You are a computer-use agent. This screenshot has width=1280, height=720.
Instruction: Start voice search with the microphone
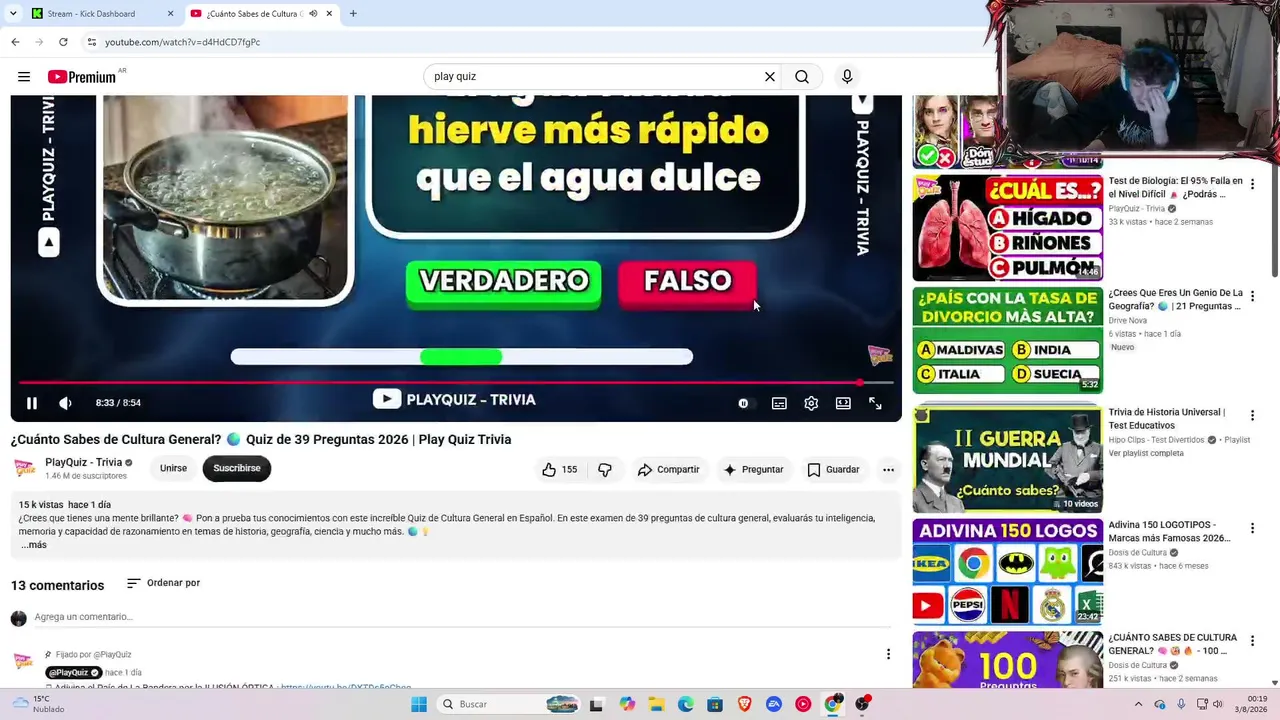pyautogui.click(x=847, y=77)
